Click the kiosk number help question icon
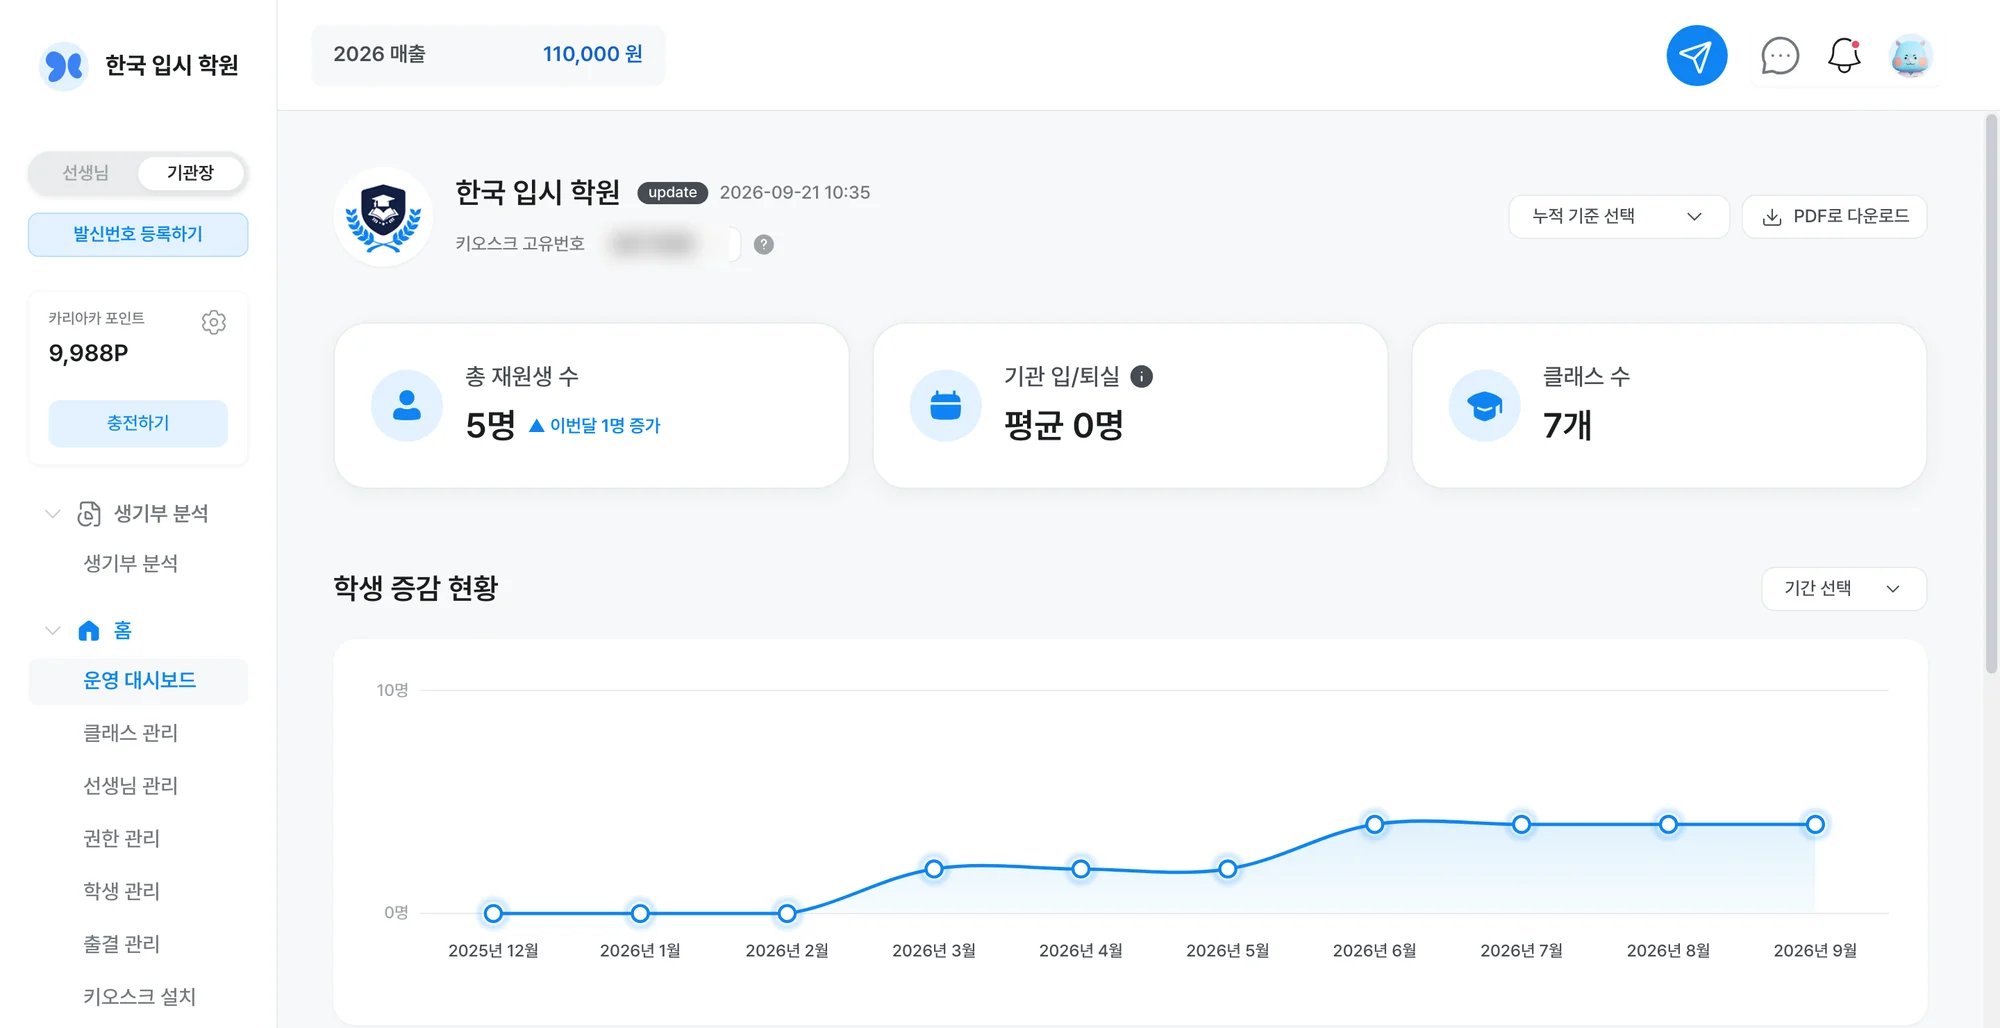The width and height of the screenshot is (2000, 1028). tap(764, 244)
